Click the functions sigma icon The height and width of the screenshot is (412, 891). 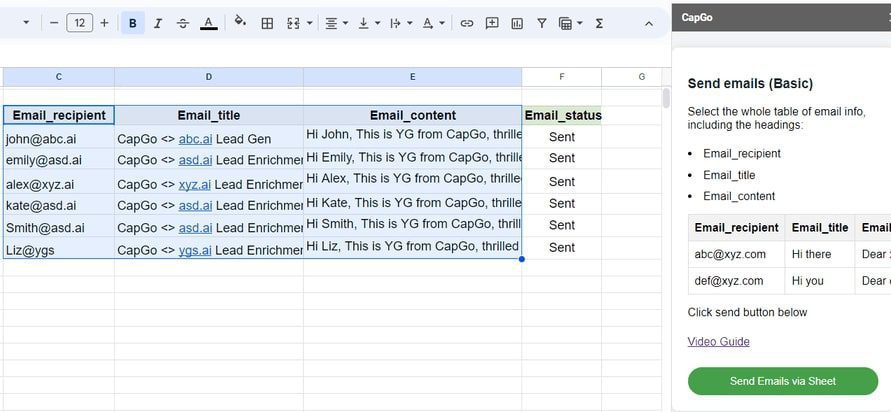tap(599, 23)
